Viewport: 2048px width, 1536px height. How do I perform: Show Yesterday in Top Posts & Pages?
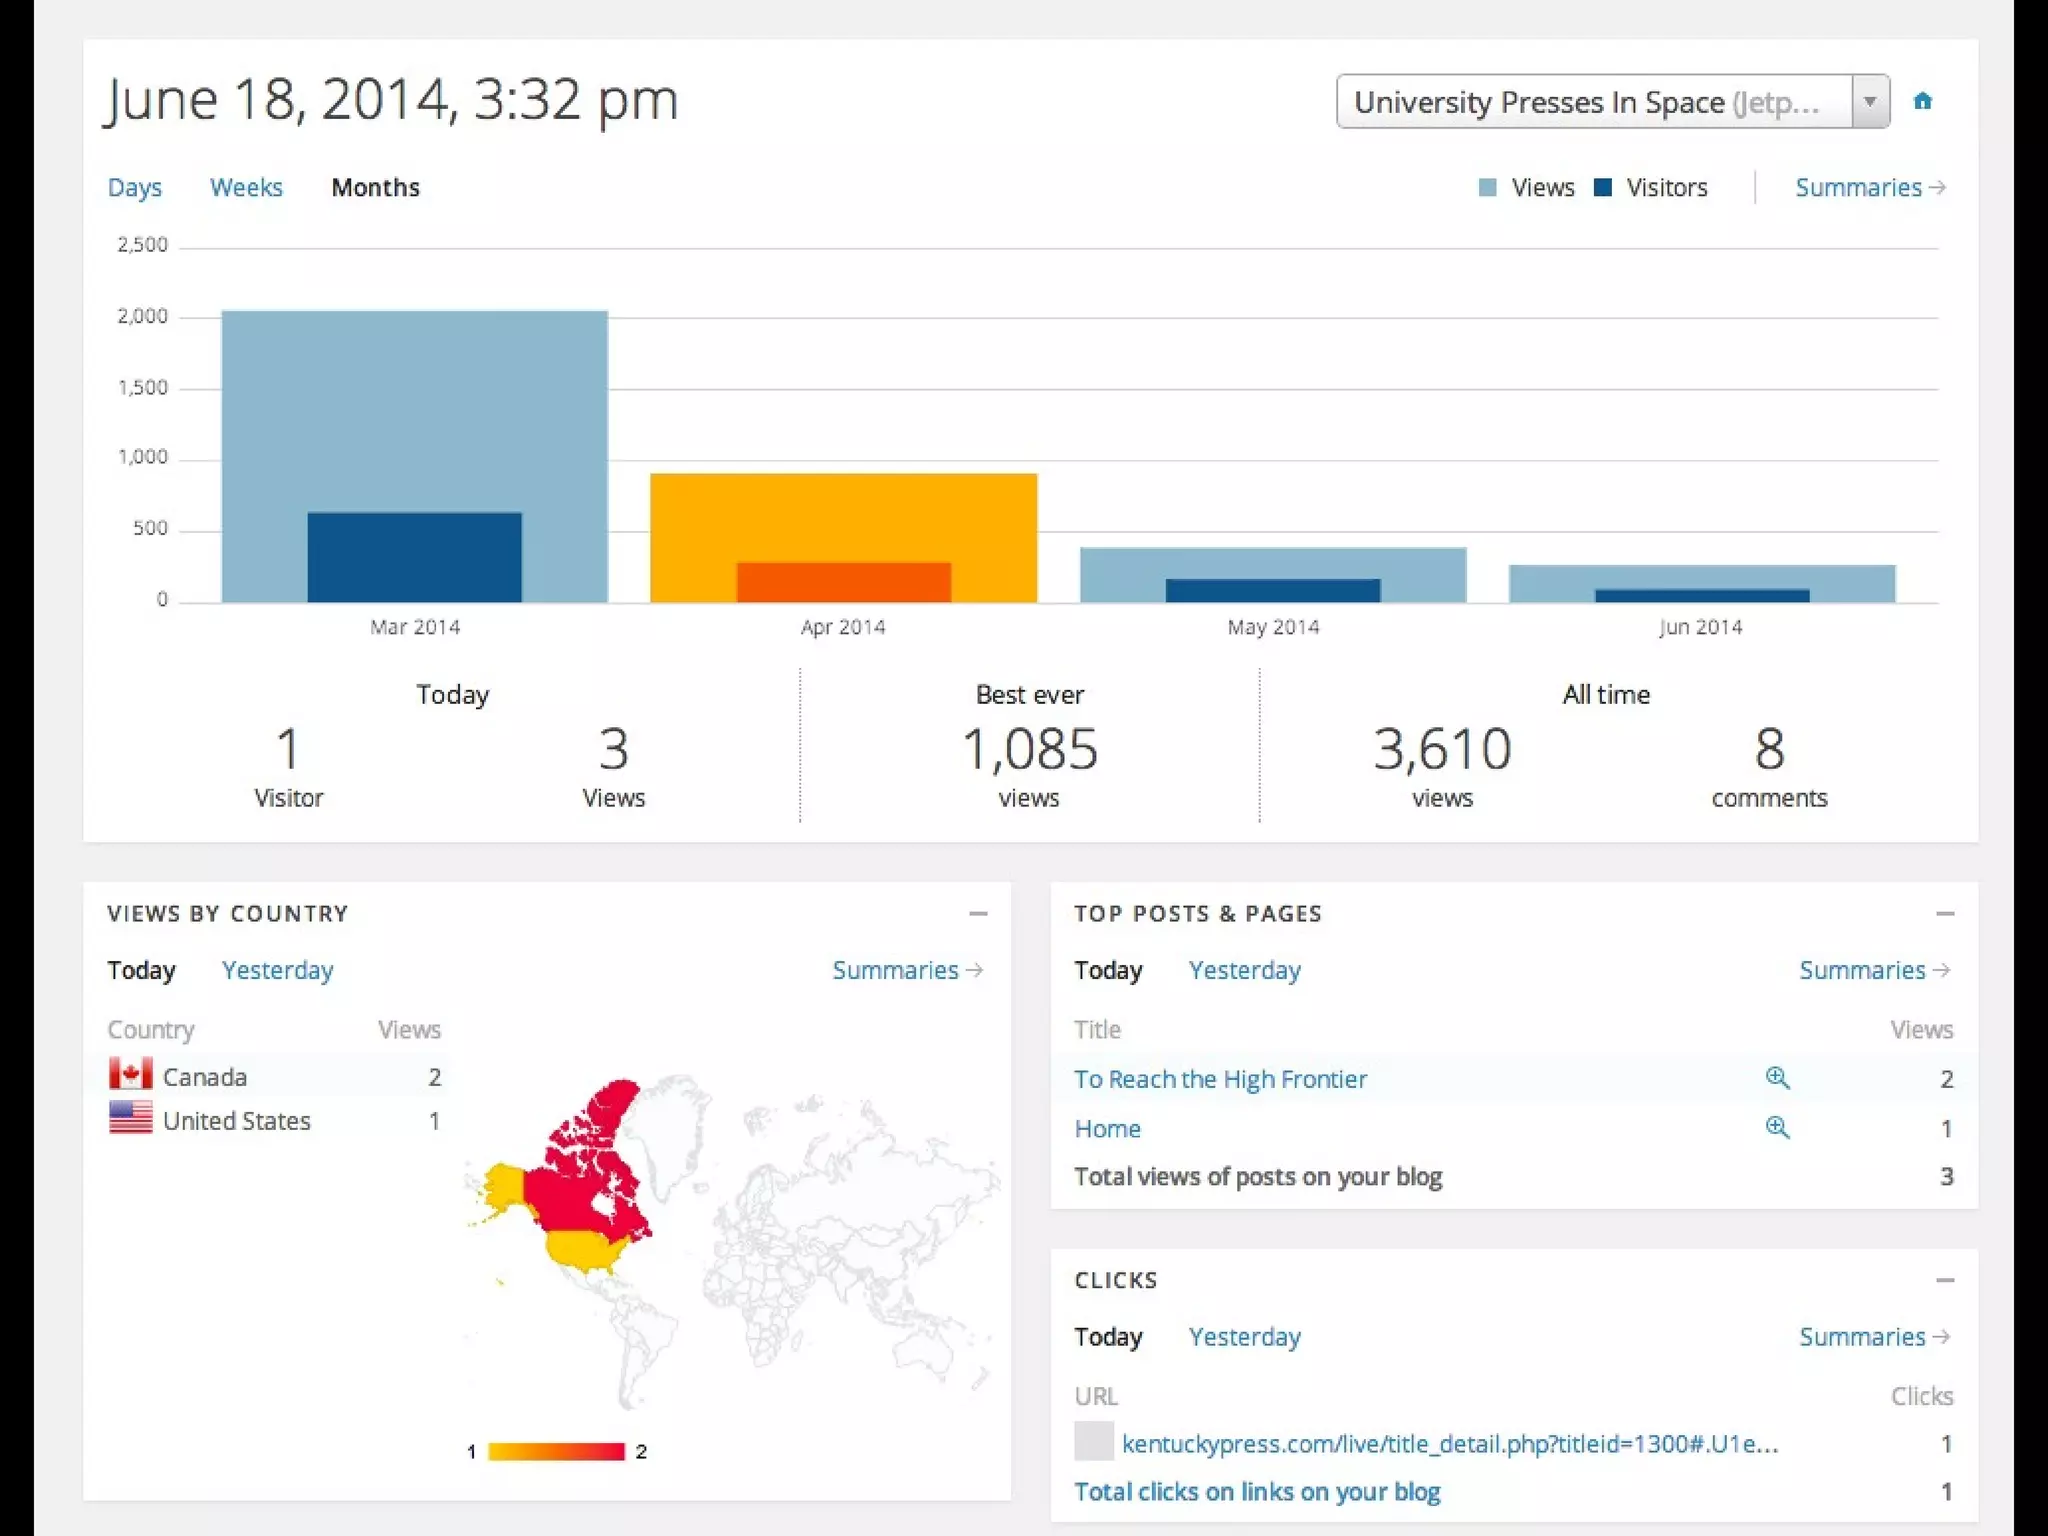pyautogui.click(x=1244, y=970)
